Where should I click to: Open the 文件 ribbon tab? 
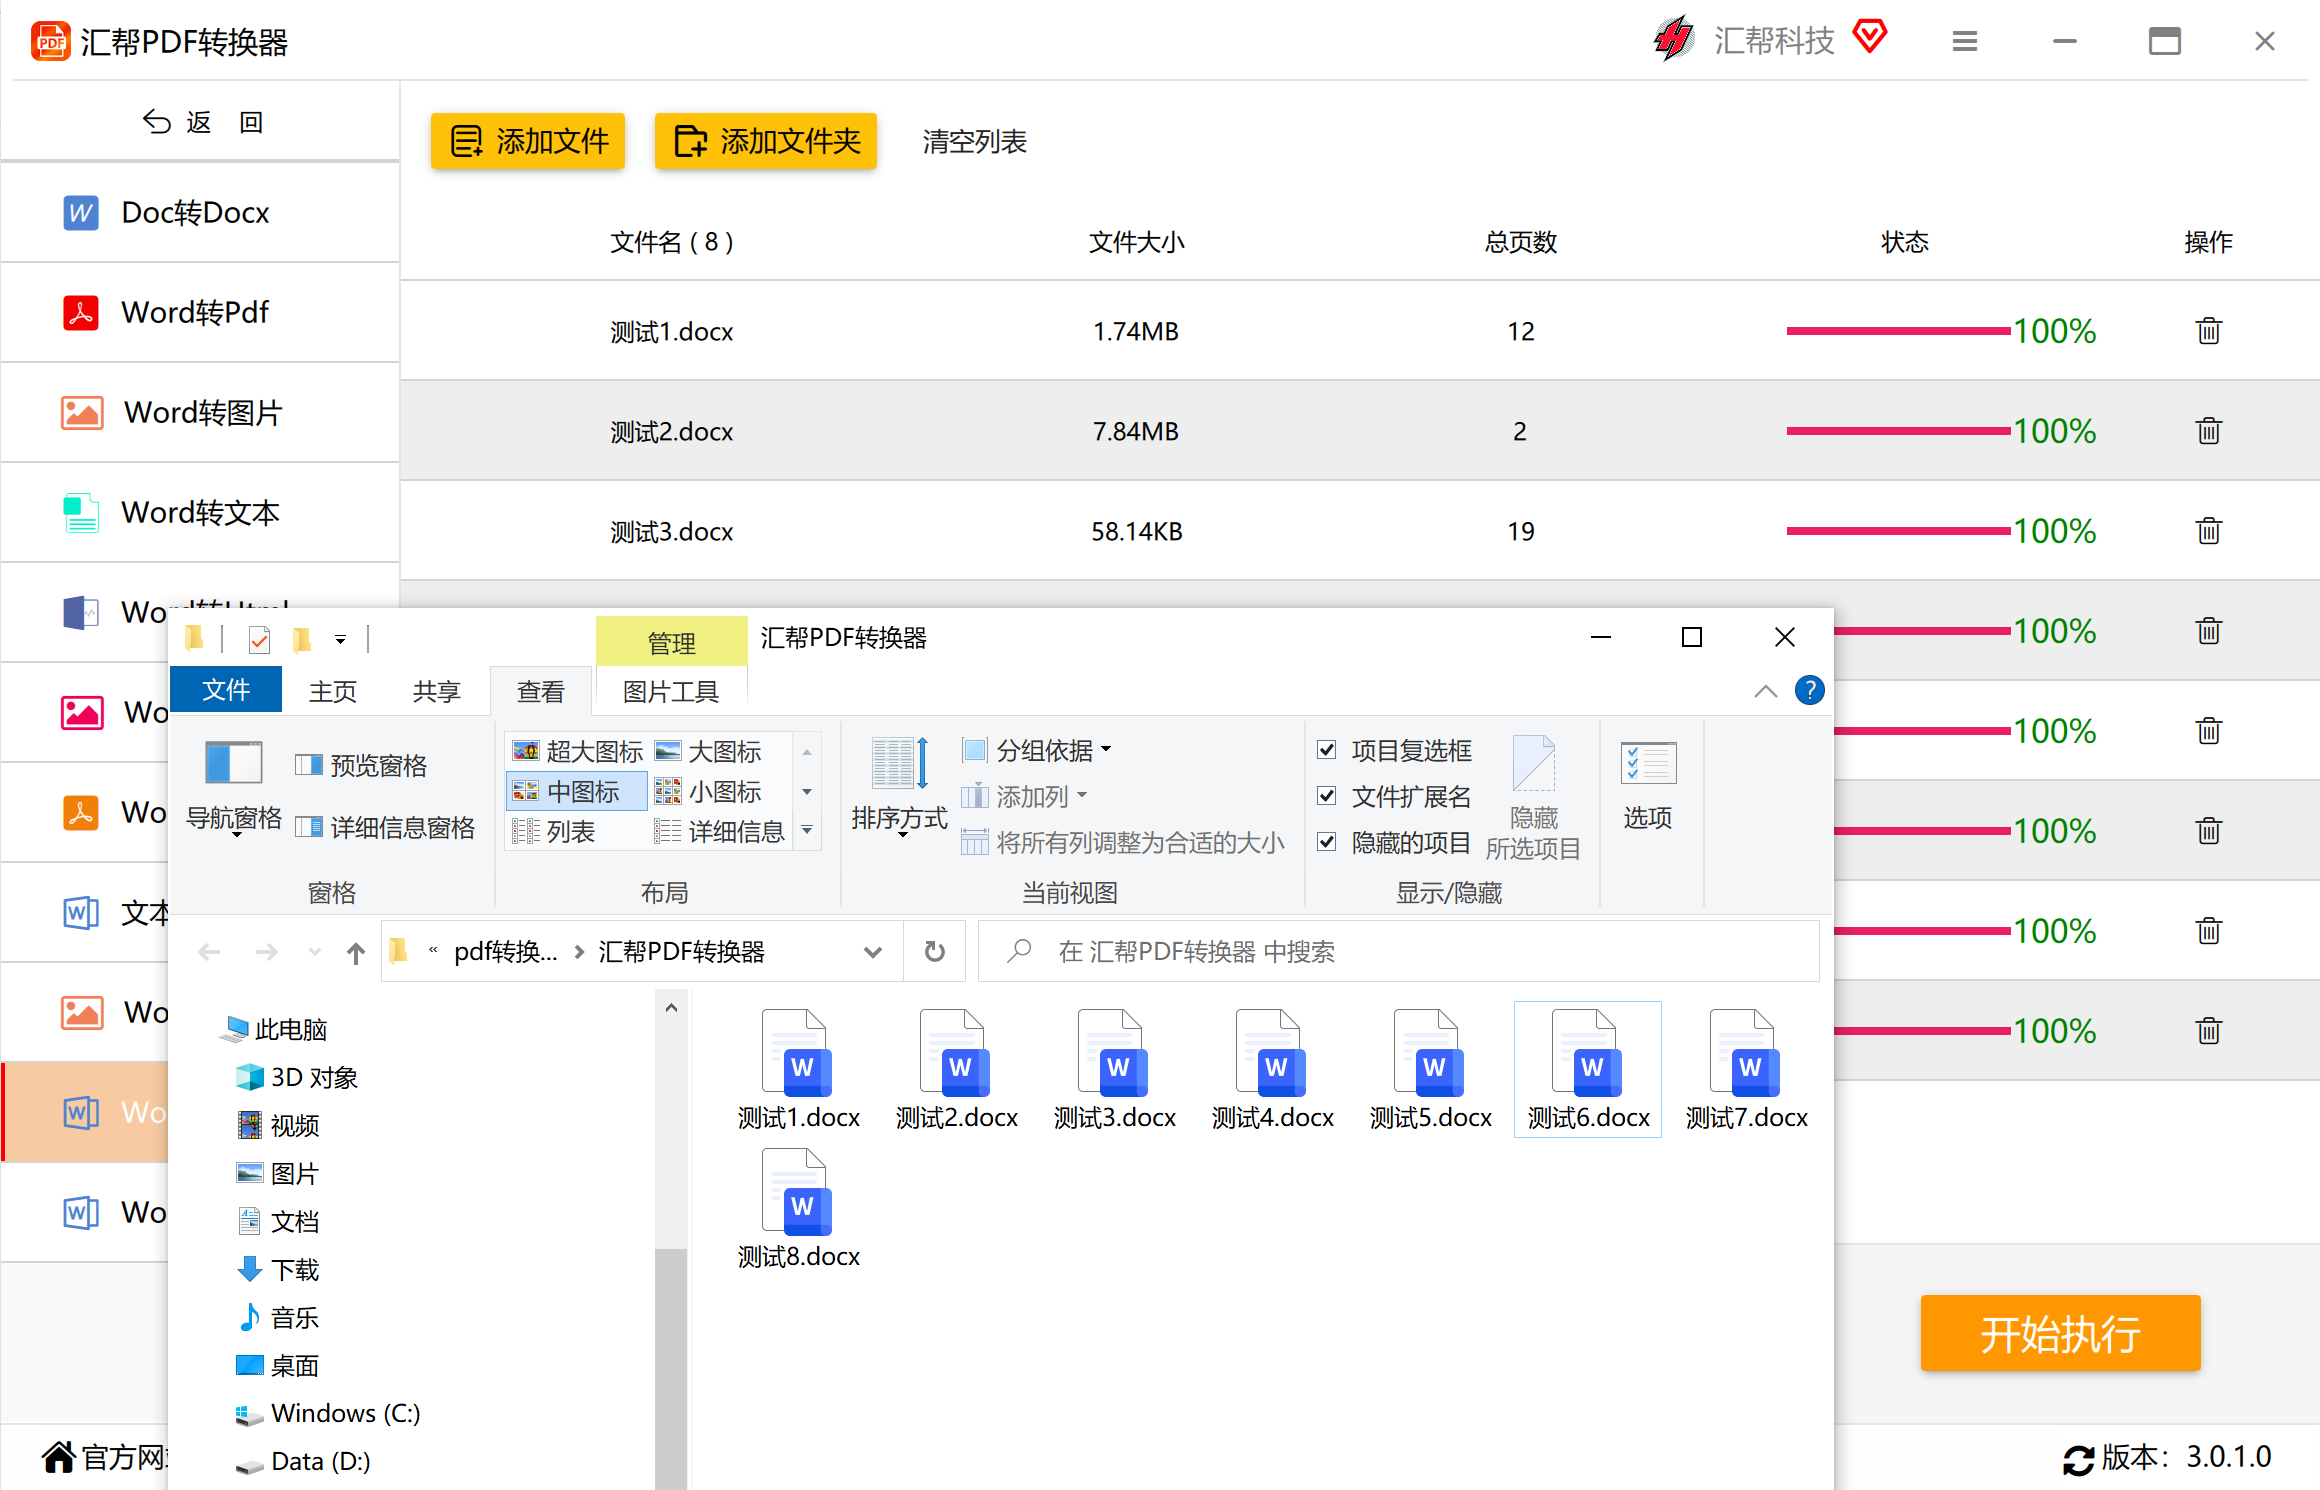click(226, 690)
